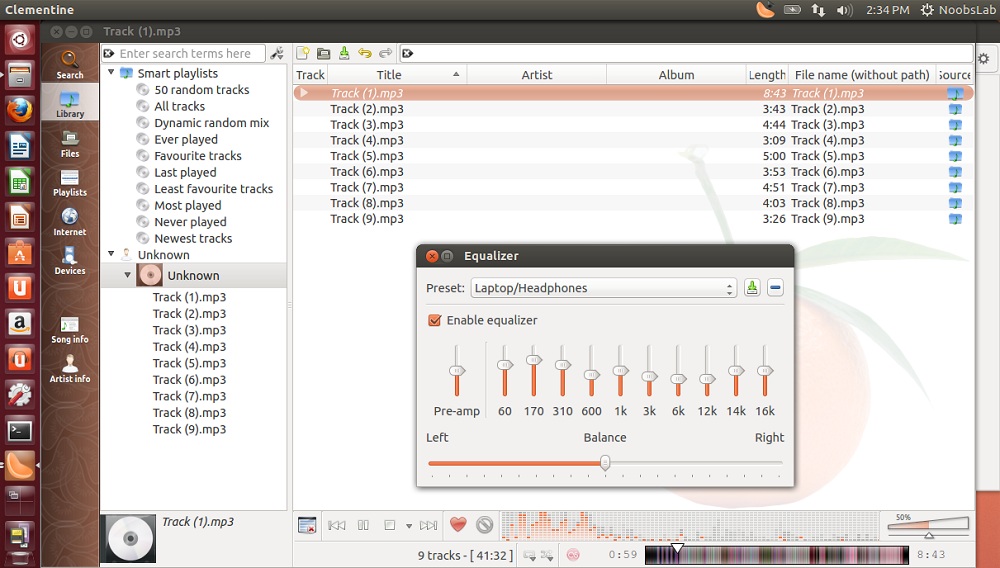Adjust the 170 Hz band slider
The height and width of the screenshot is (568, 1000).
[x=534, y=360]
